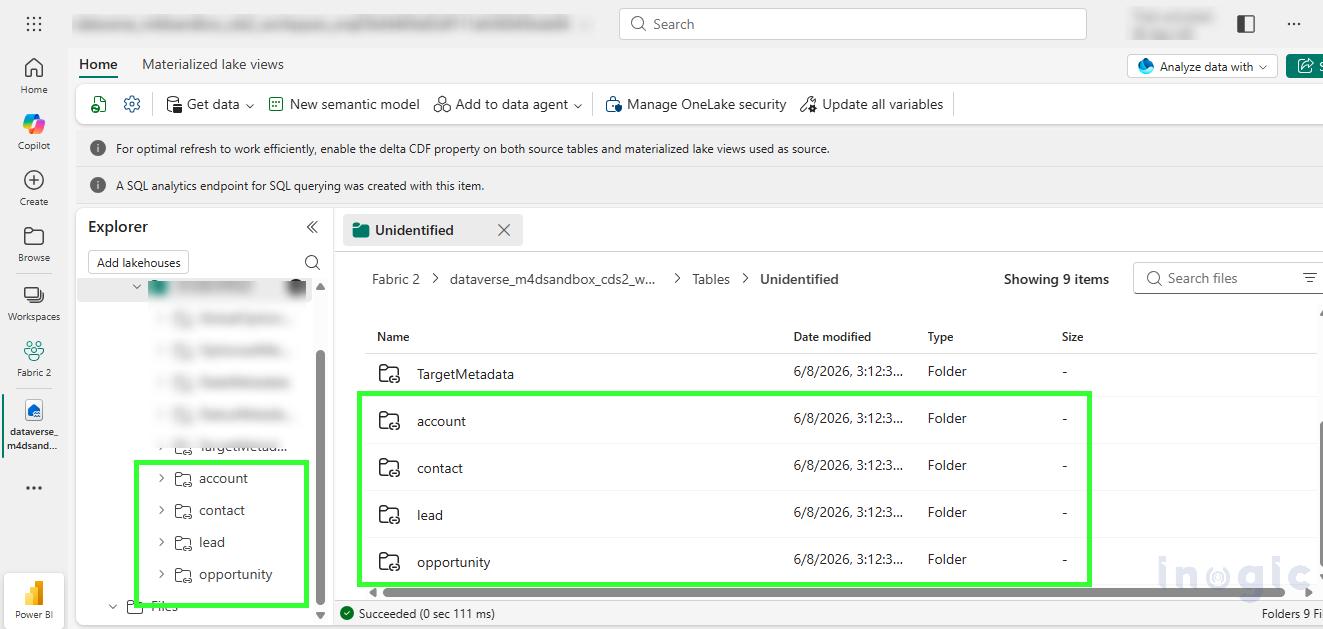Switch to the Home ribbon tab
The height and width of the screenshot is (629, 1323).
(98, 64)
